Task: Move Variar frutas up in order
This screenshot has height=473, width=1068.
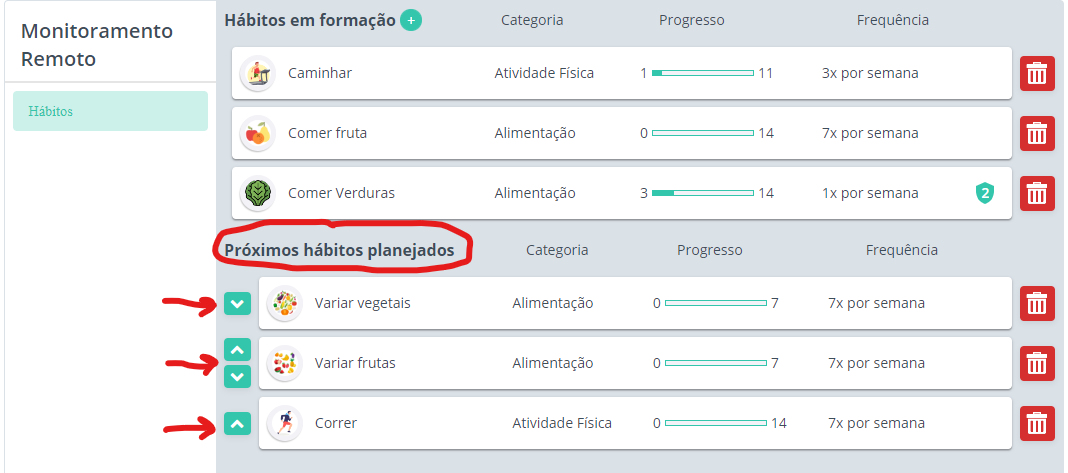Action: [237, 350]
